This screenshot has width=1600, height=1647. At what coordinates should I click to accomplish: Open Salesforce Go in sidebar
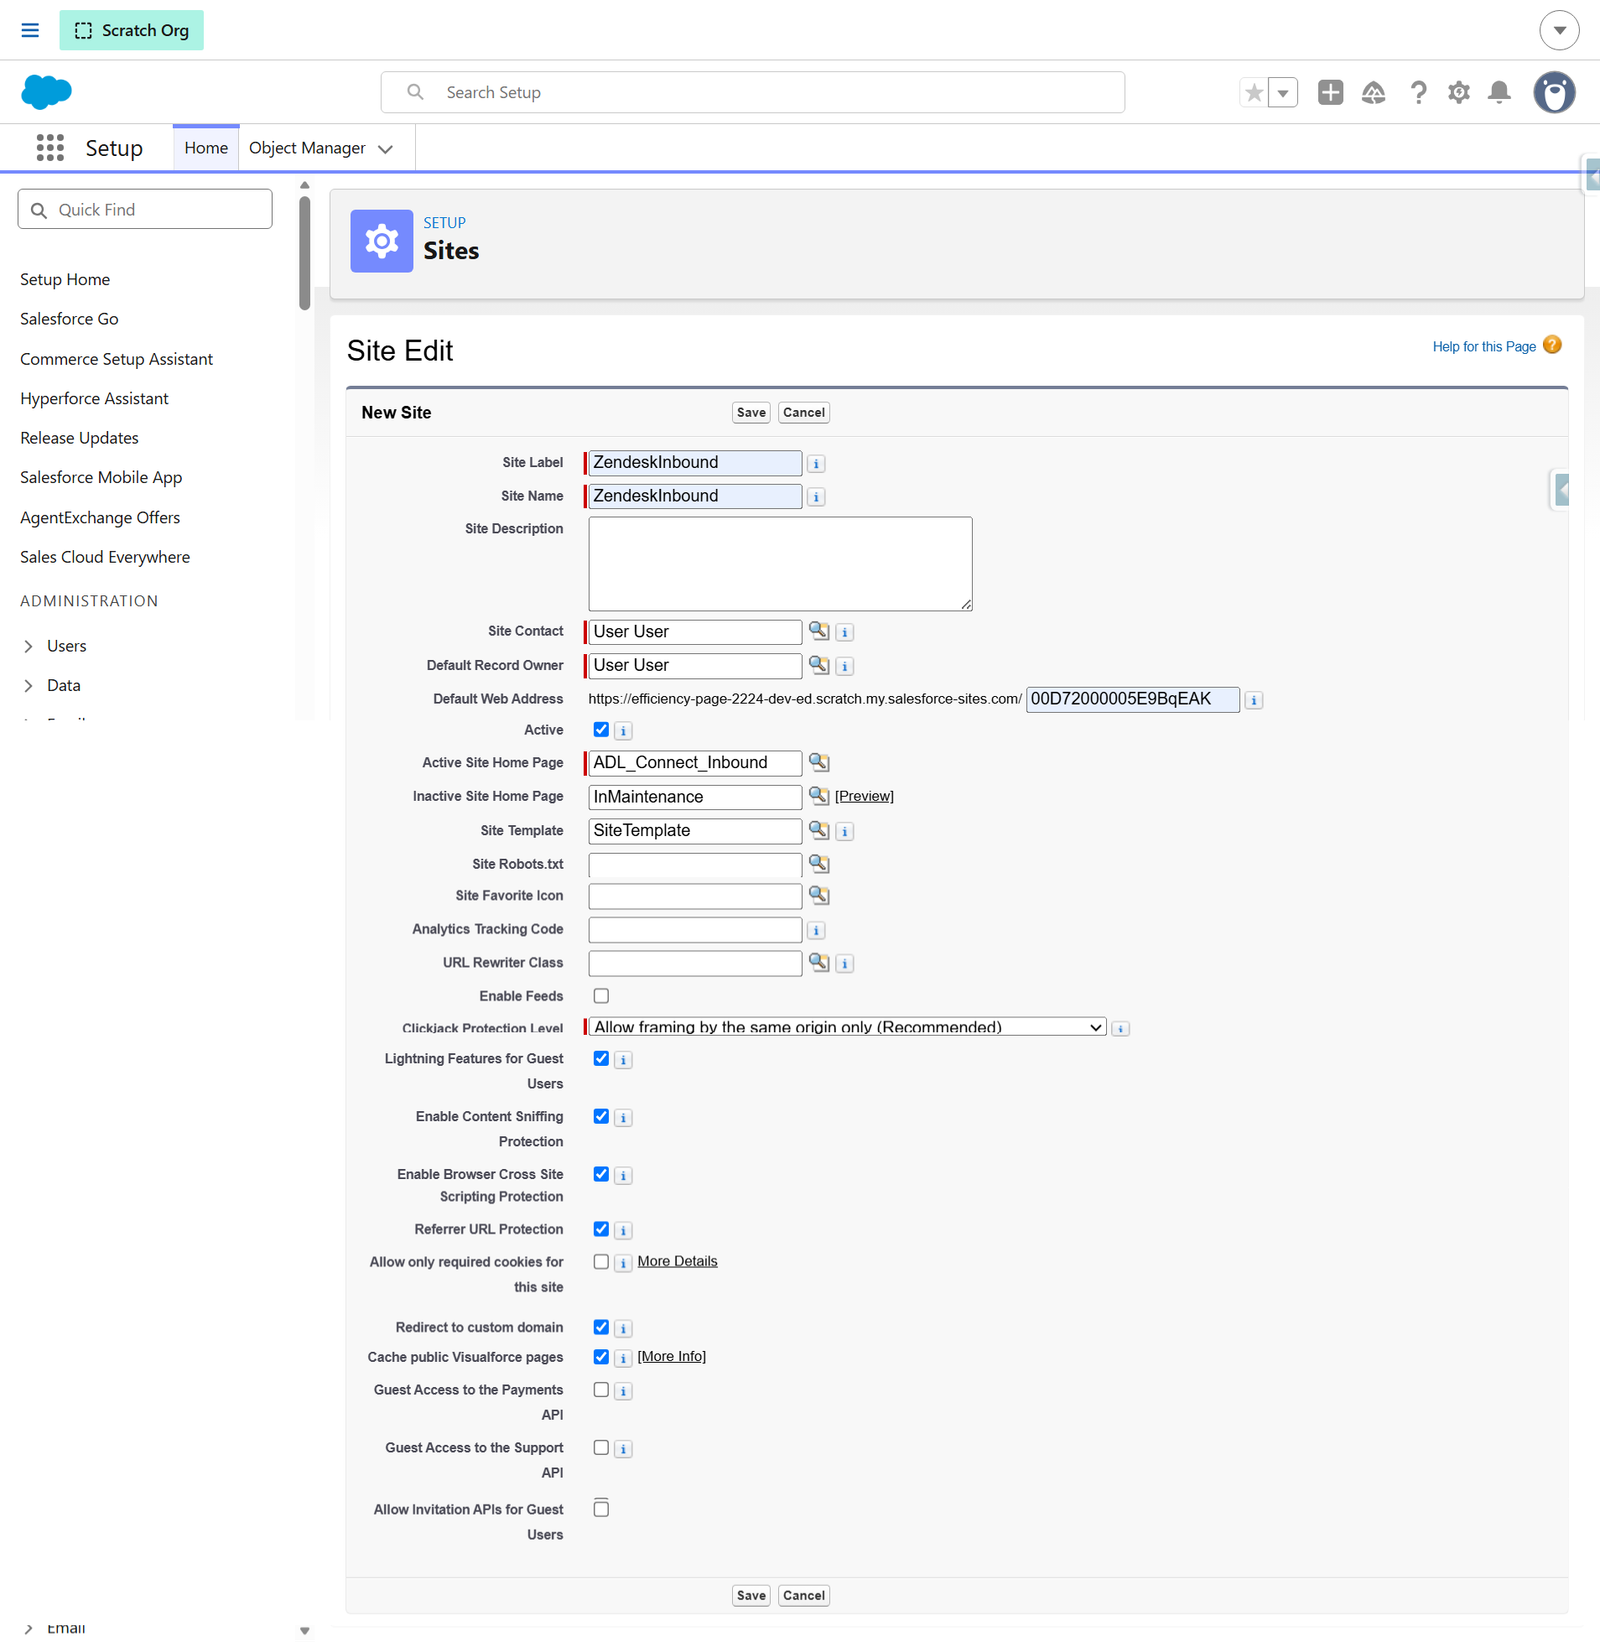[69, 319]
